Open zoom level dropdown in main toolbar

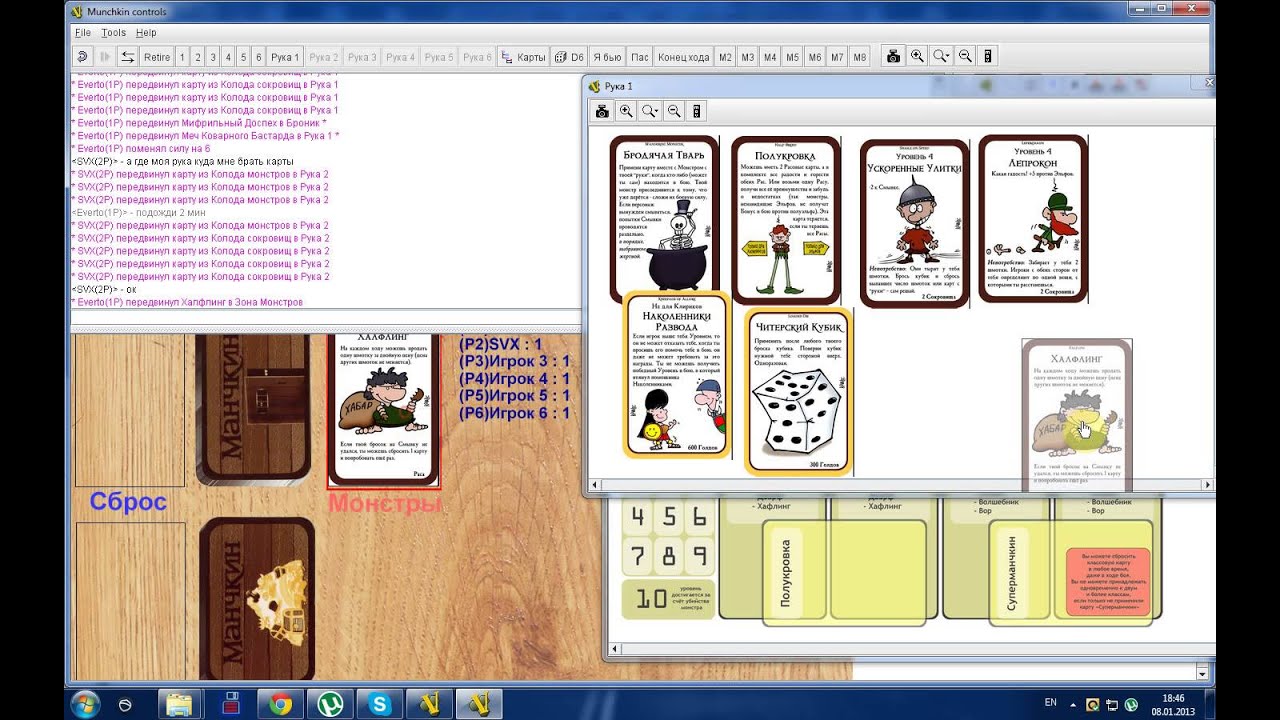point(941,57)
